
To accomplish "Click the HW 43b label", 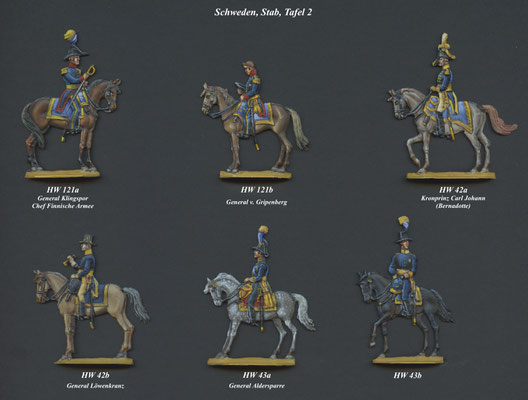I will point(407,375).
